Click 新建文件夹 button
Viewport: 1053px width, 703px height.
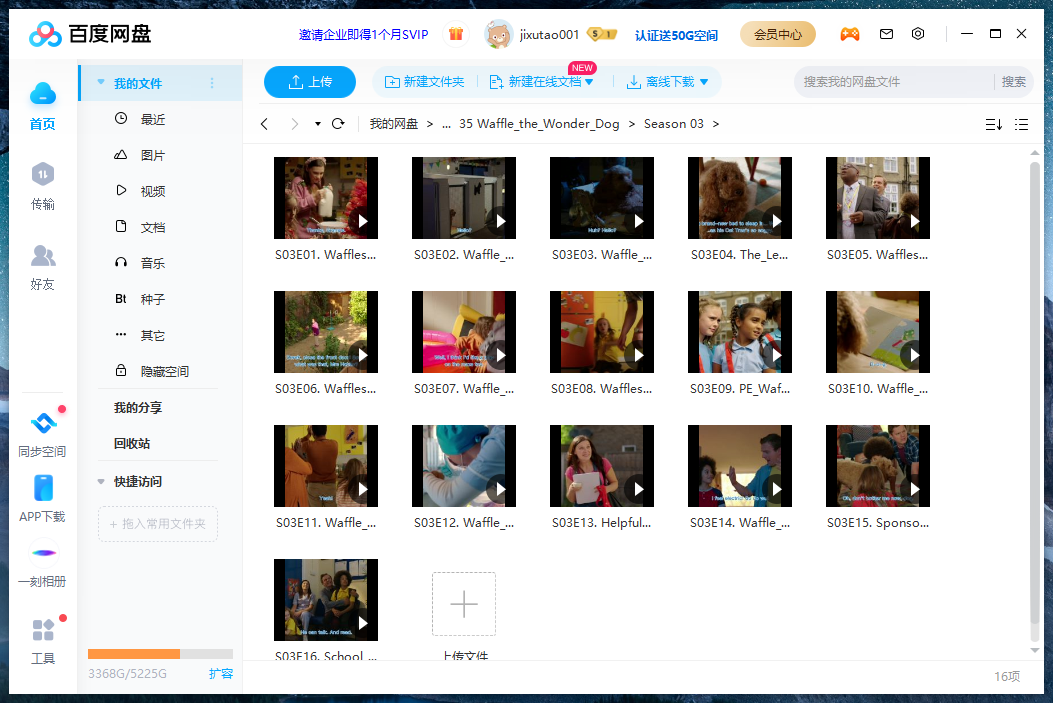[424, 82]
